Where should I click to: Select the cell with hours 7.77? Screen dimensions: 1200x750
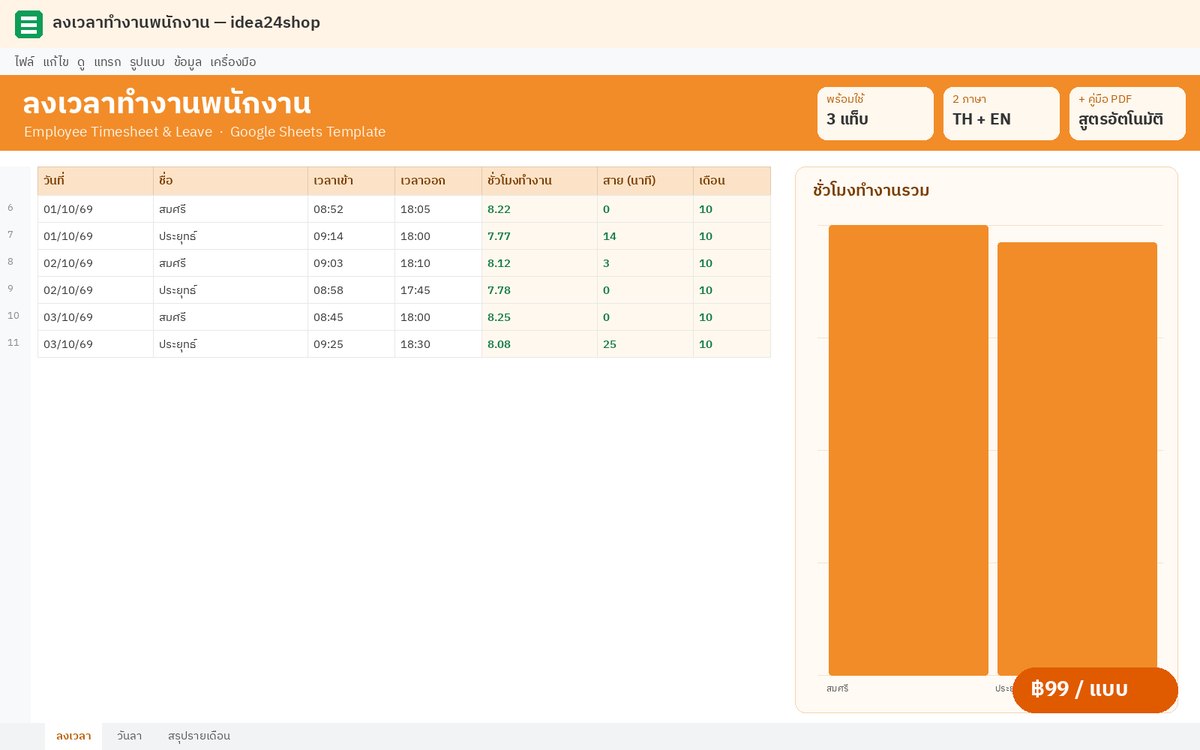coord(540,236)
